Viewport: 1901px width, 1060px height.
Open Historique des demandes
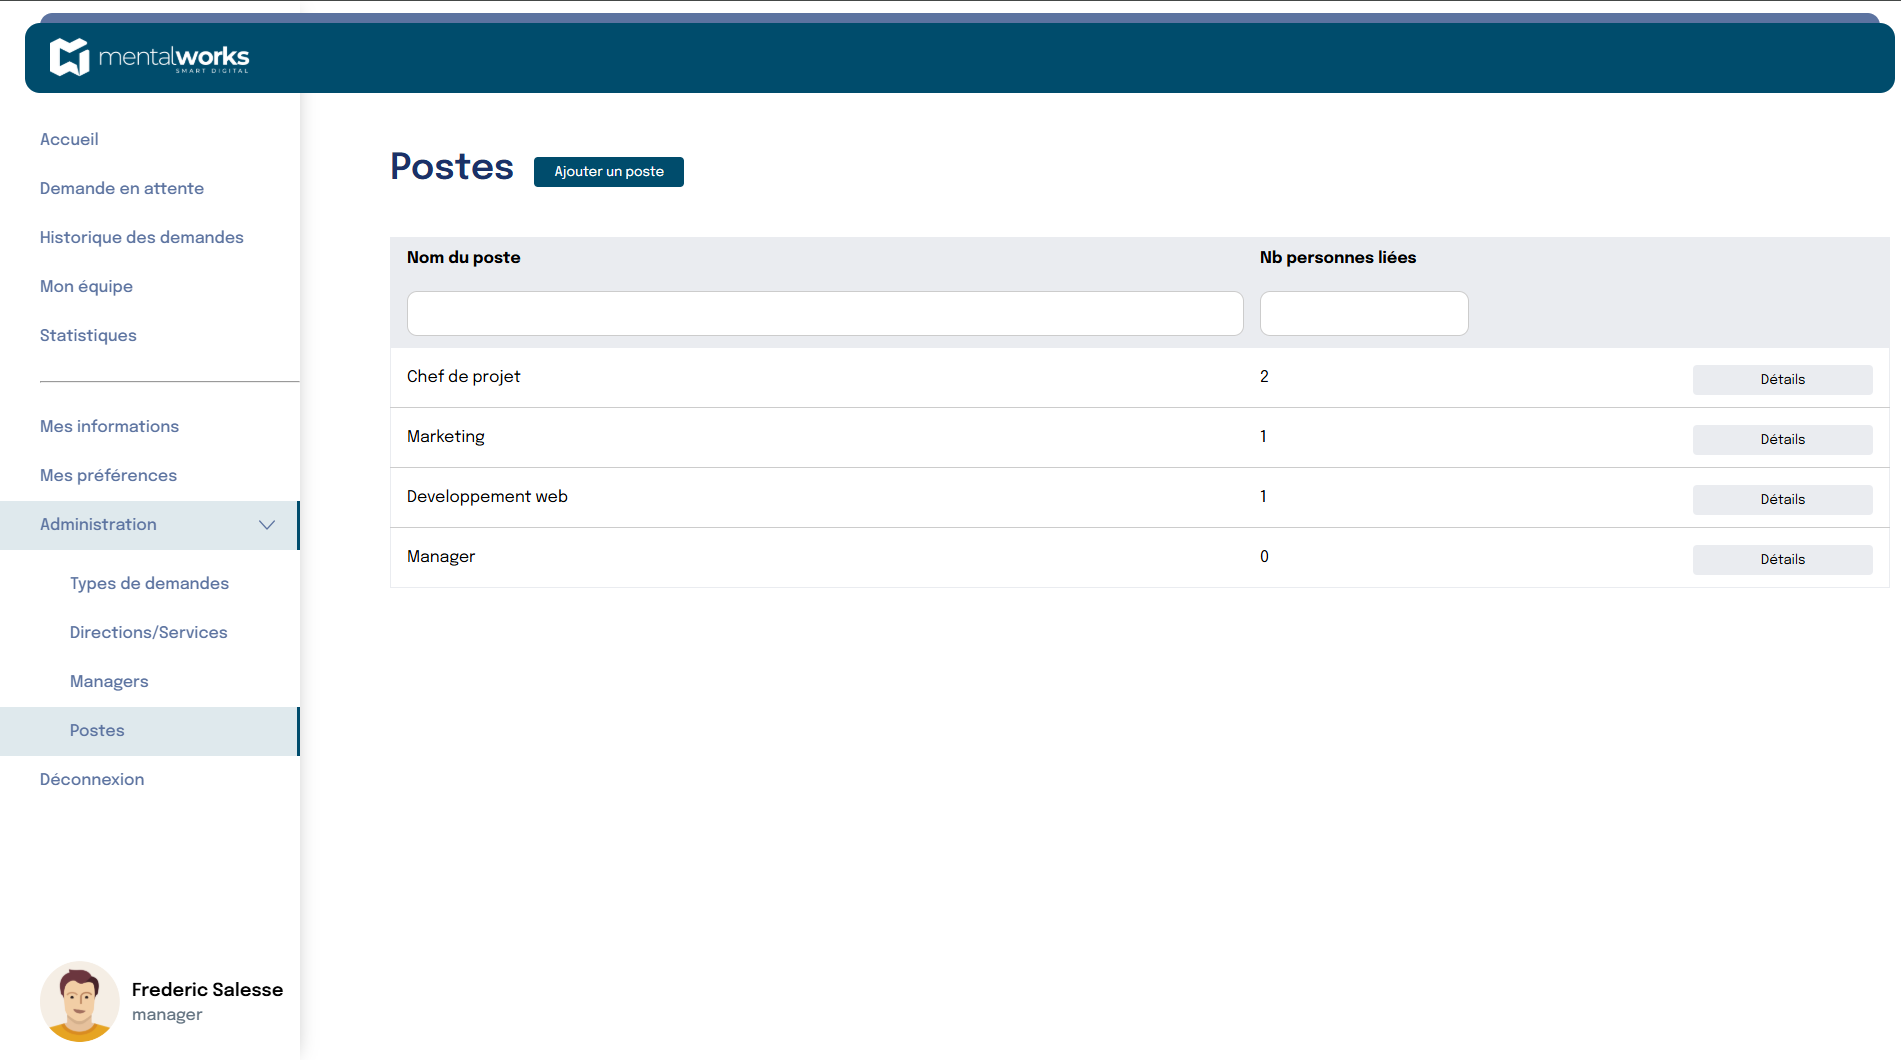point(142,238)
